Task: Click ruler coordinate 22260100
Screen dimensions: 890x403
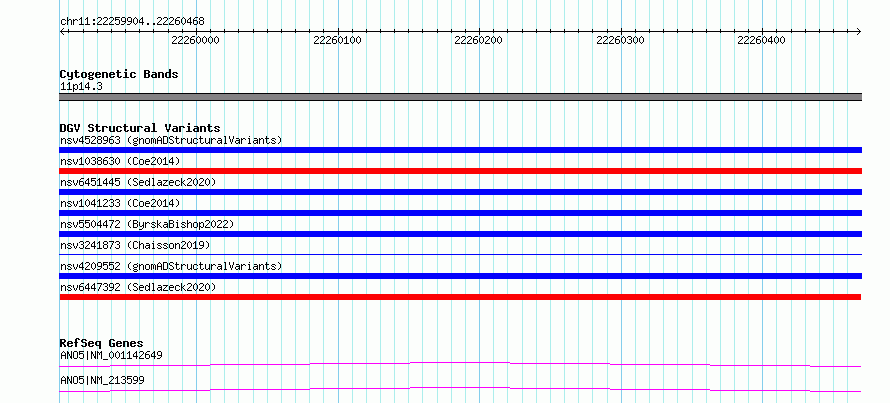Action: tap(337, 41)
